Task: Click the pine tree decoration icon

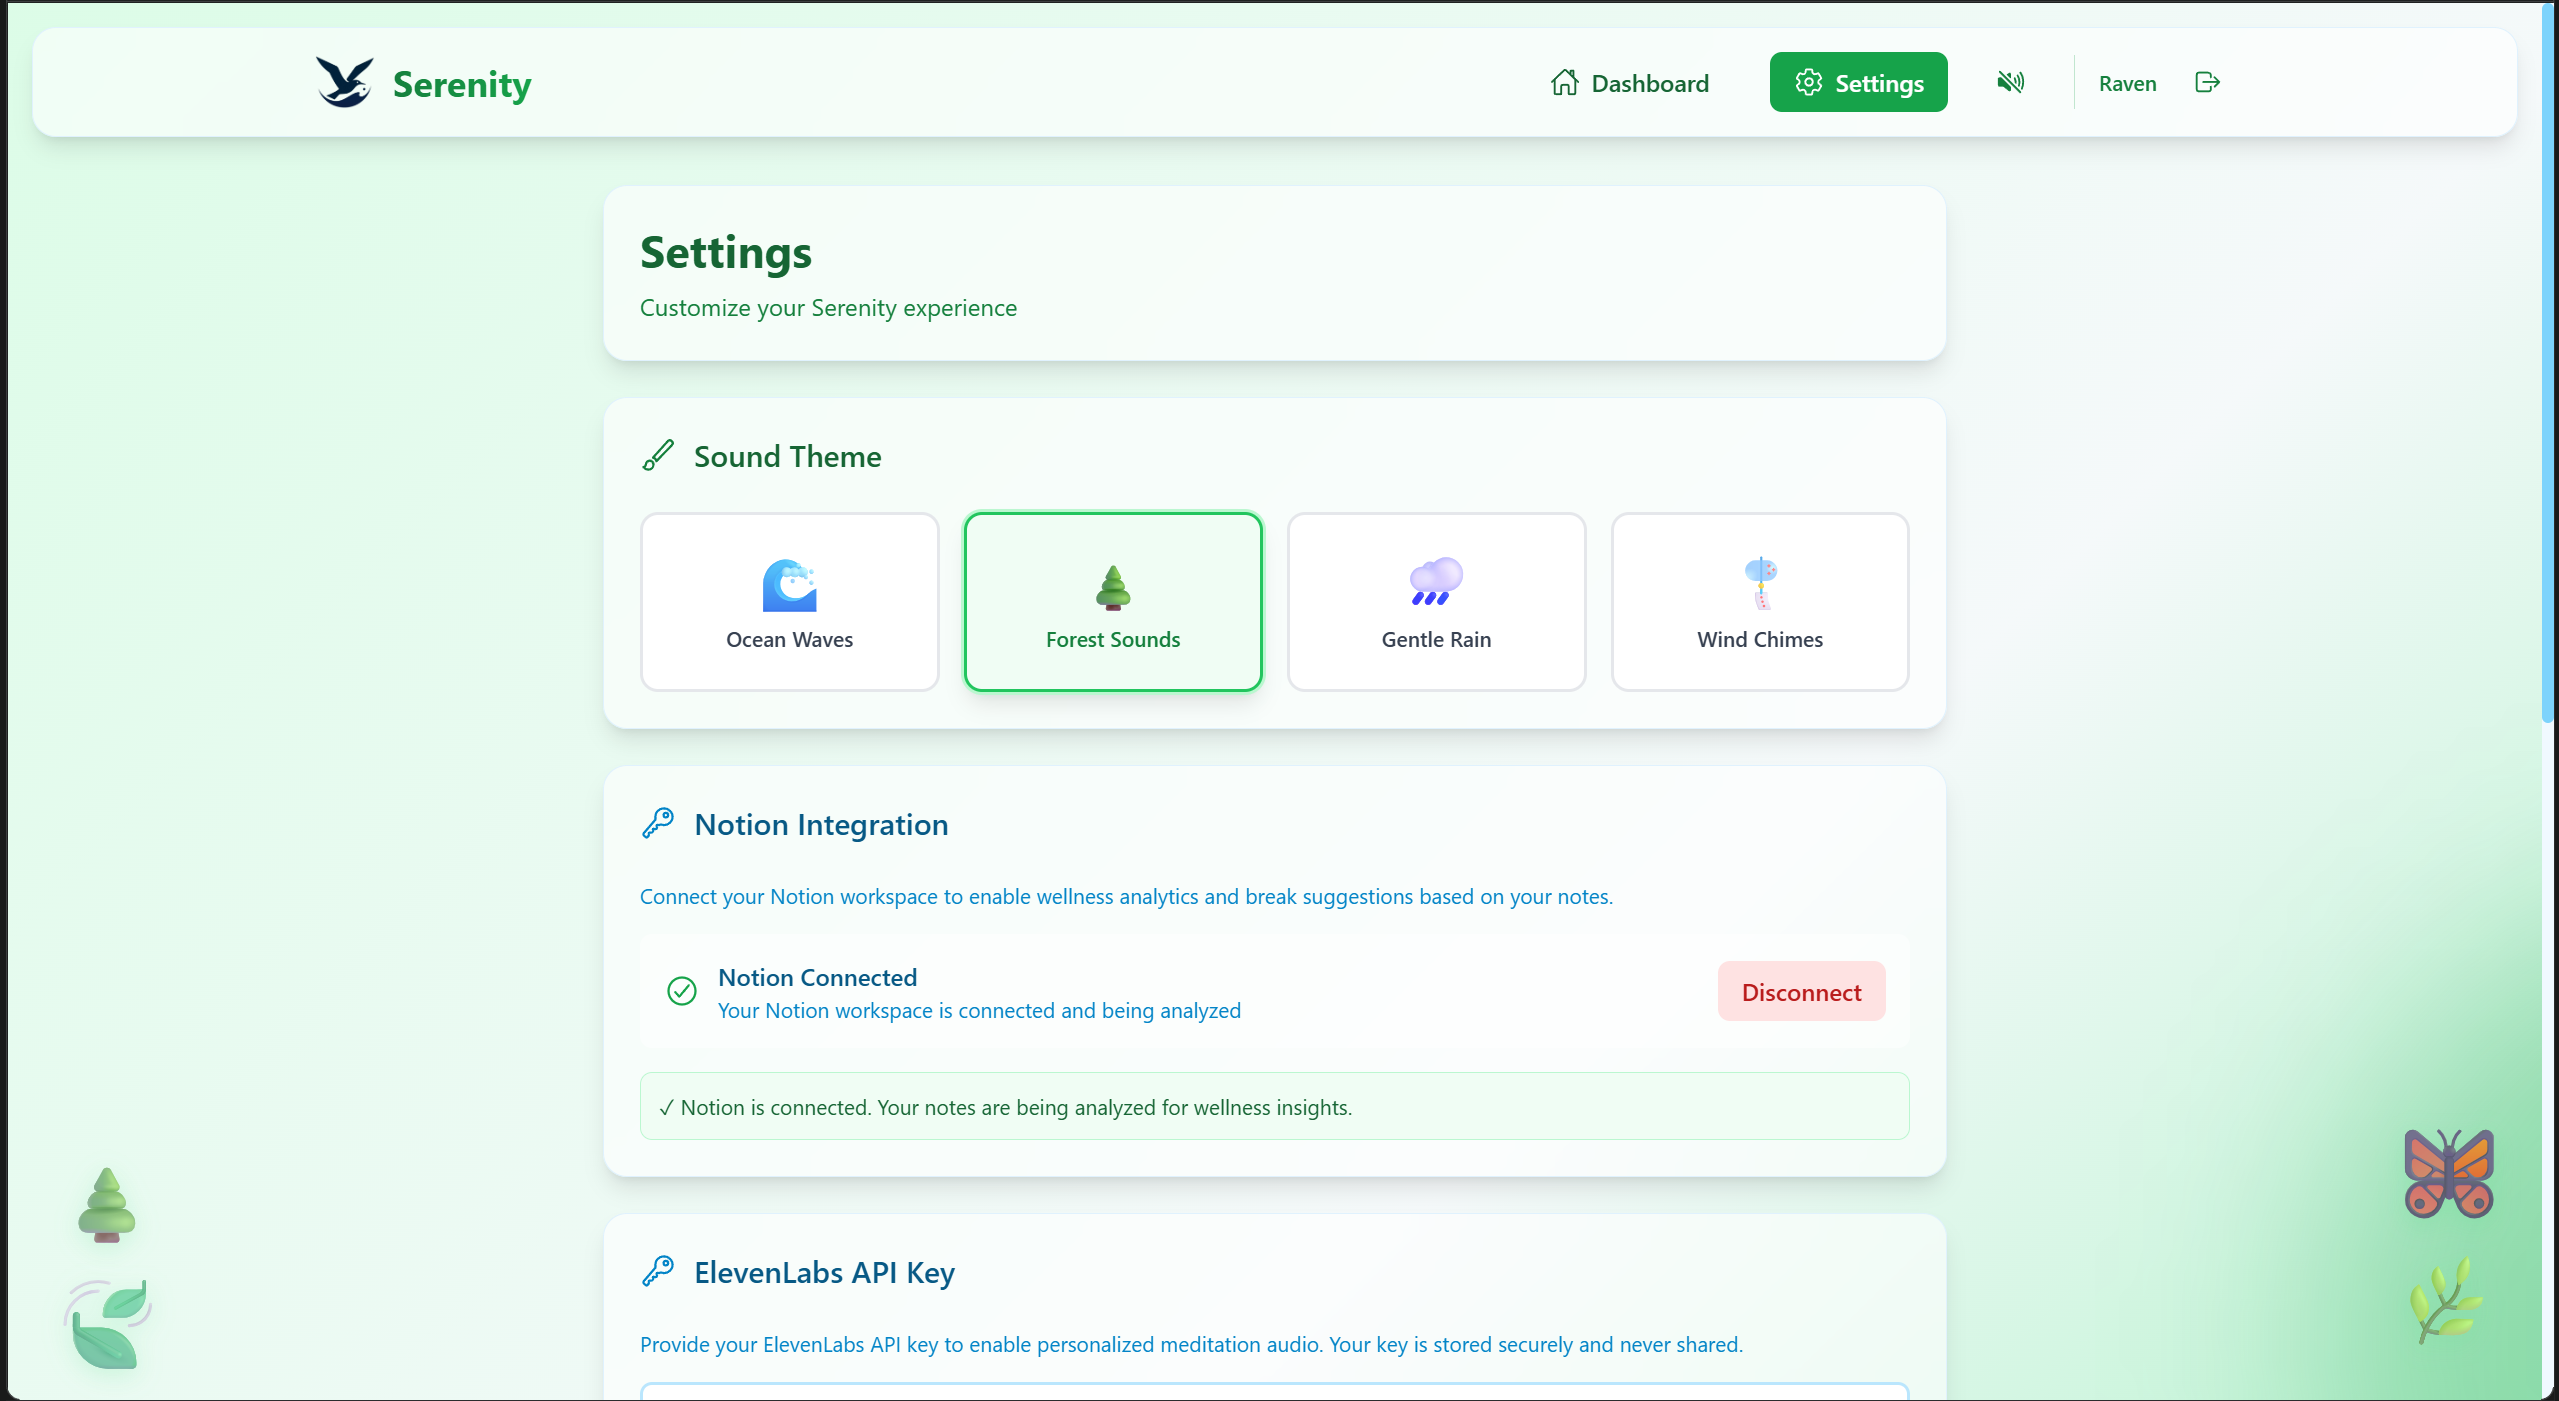Action: point(107,1205)
